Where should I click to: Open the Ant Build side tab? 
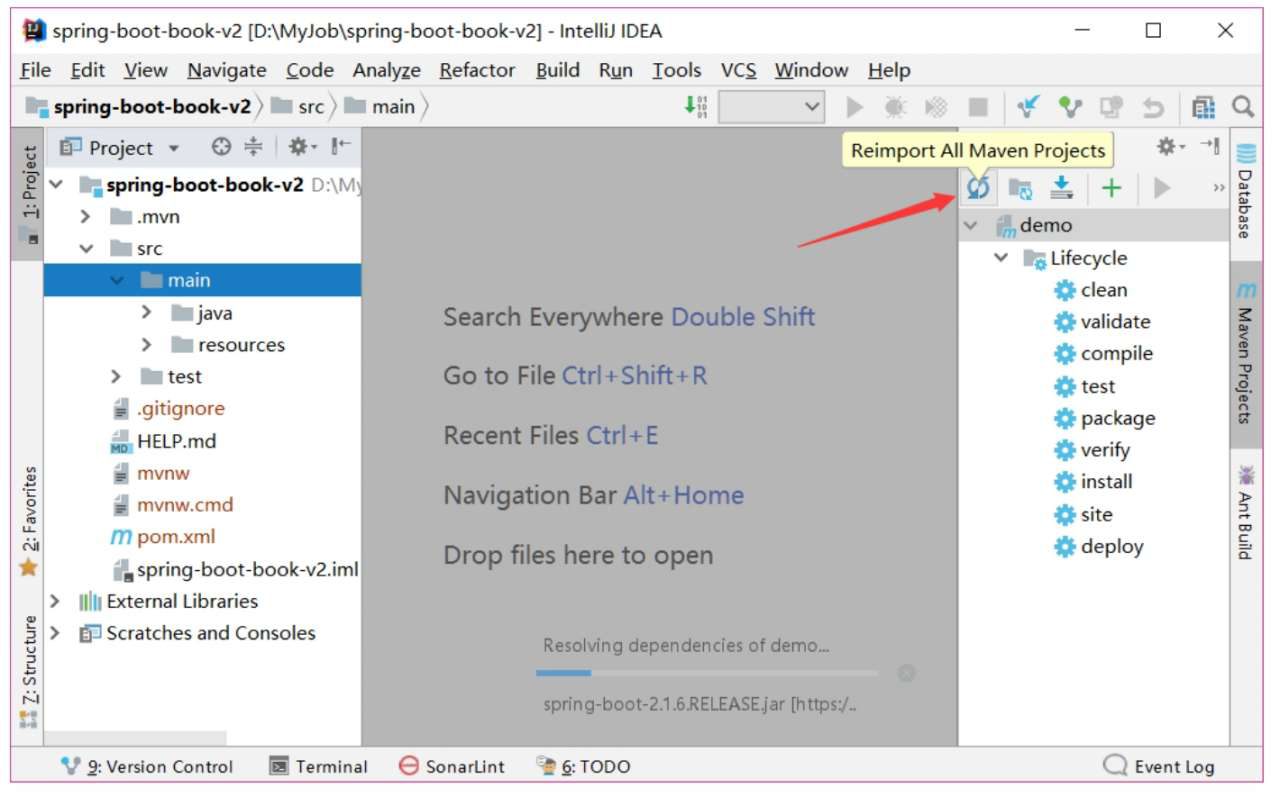pyautogui.click(x=1245, y=512)
